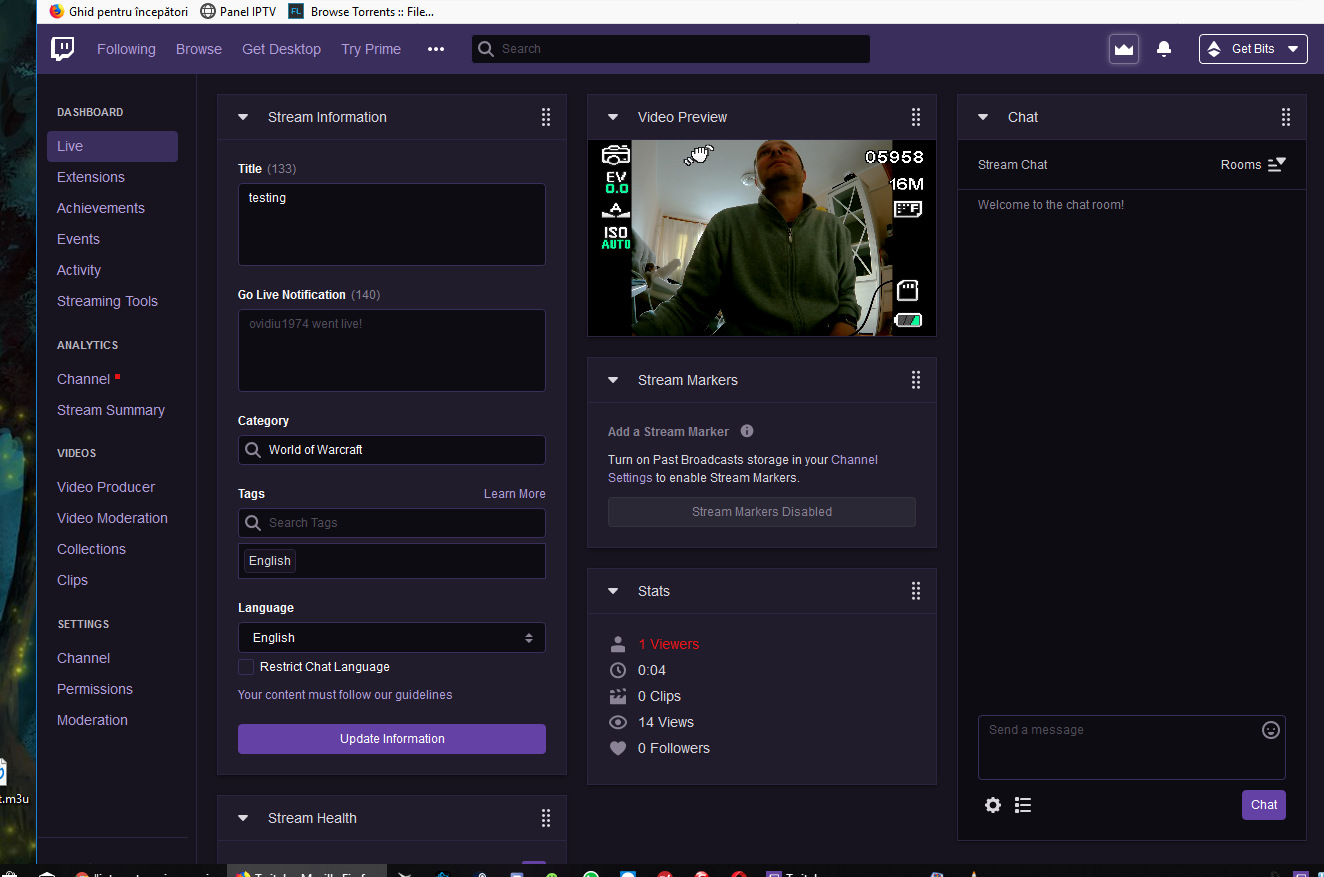1324x877 pixels.
Task: Collapse the Stats panel
Action: pos(613,591)
